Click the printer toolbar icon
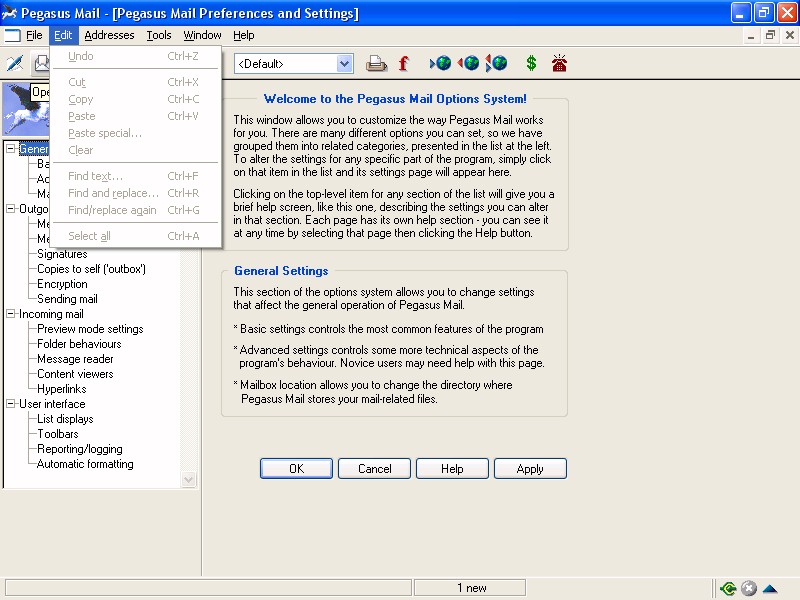The width and height of the screenshot is (800, 600). tap(377, 63)
